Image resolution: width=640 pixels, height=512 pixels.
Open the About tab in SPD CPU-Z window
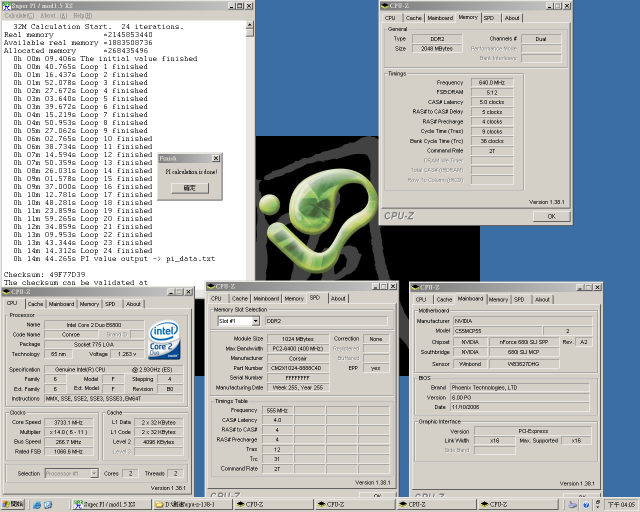pos(338,298)
